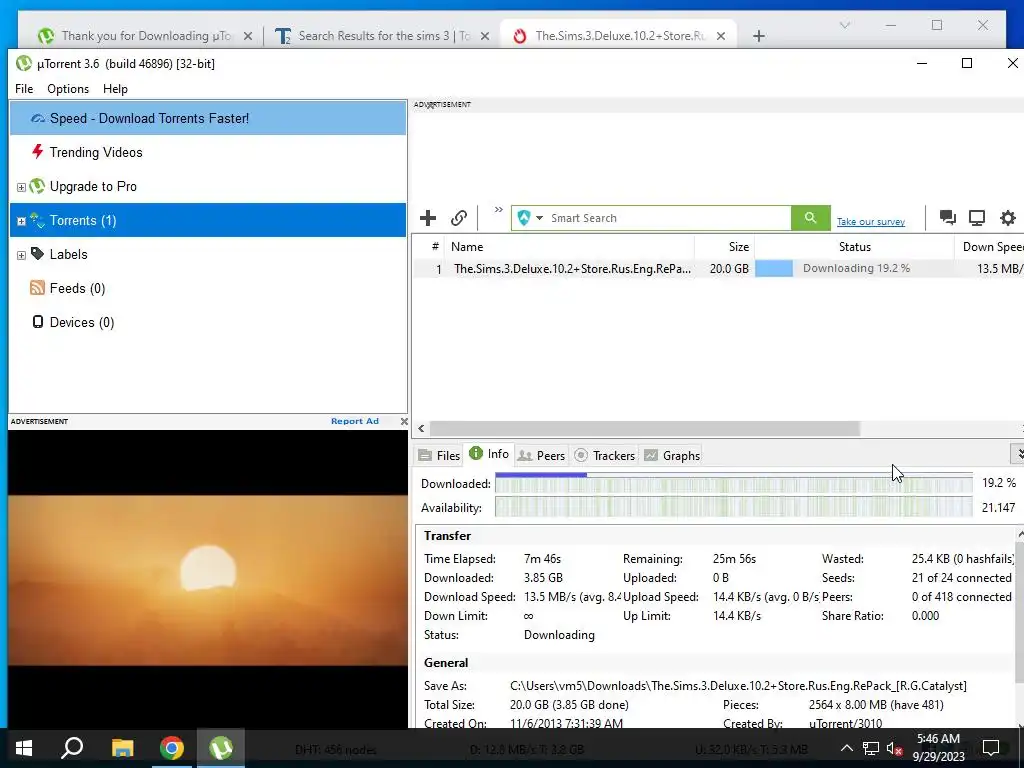Click the Speed gauge icon in sidebar
This screenshot has height=768, width=1024.
click(38, 118)
